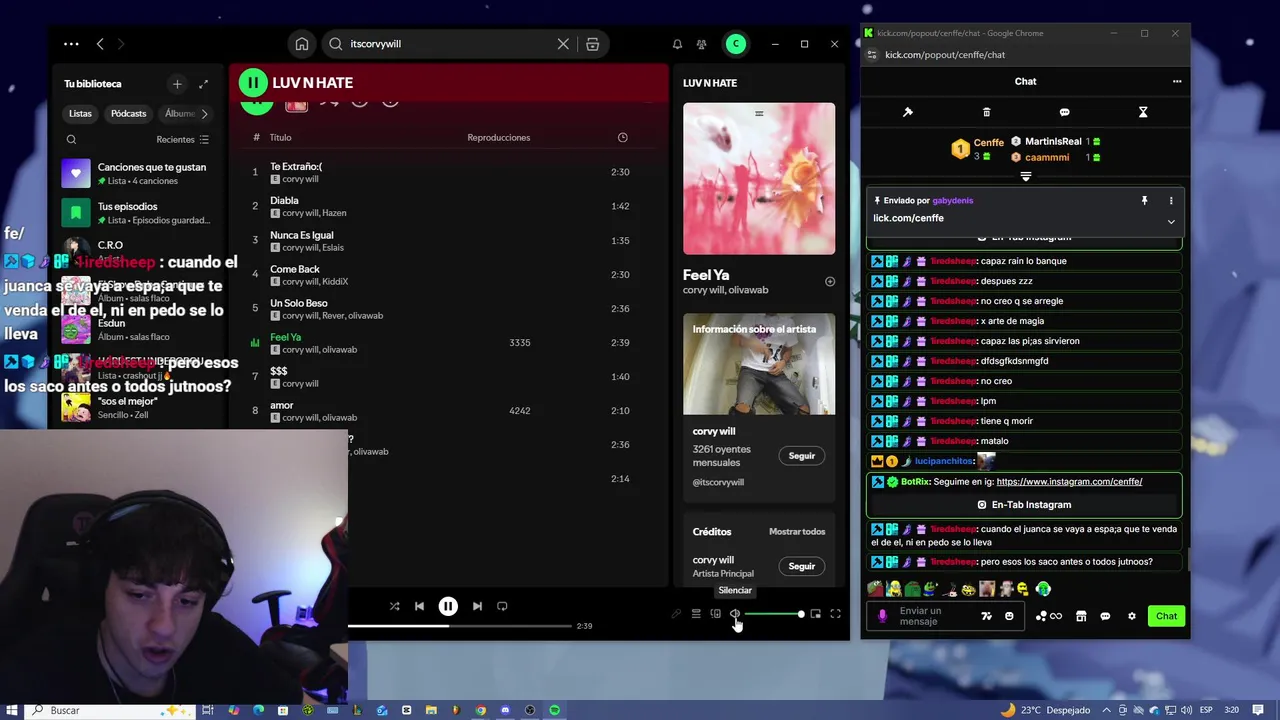
Task: Sort tracks by Reproducciones column
Action: coord(498,137)
